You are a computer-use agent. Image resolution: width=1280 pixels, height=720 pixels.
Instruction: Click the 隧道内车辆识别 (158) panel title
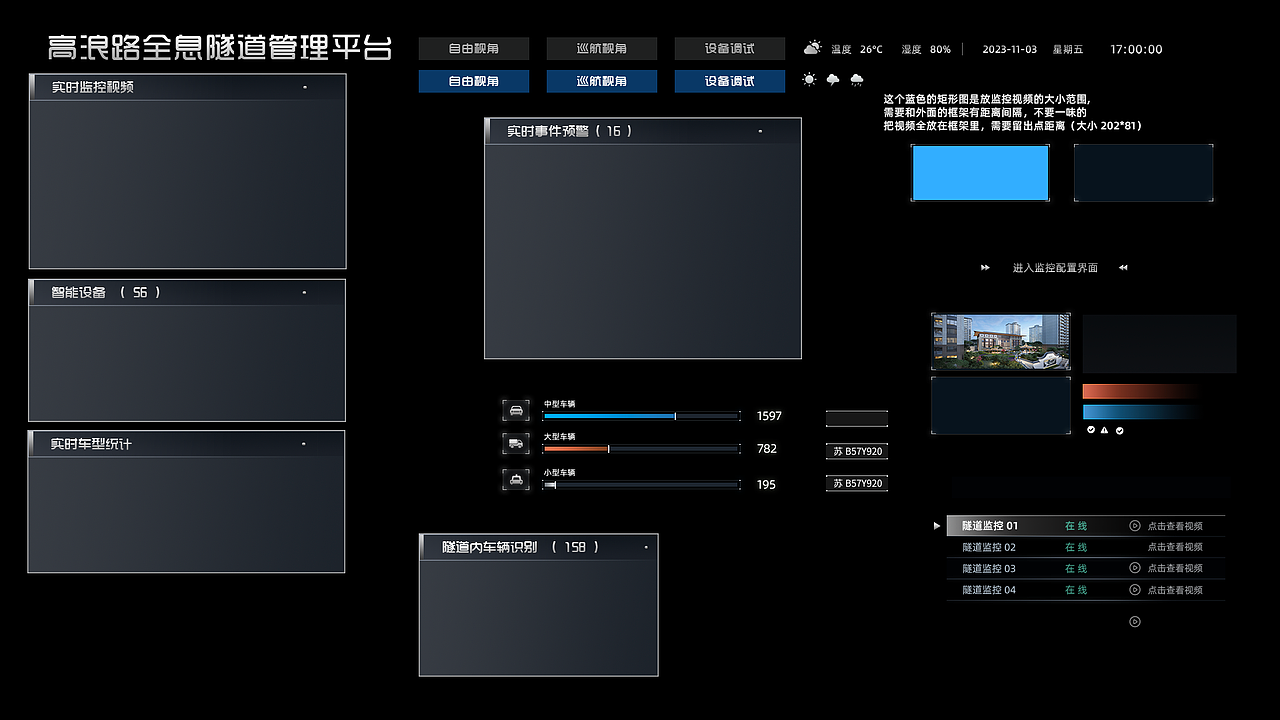tap(521, 547)
